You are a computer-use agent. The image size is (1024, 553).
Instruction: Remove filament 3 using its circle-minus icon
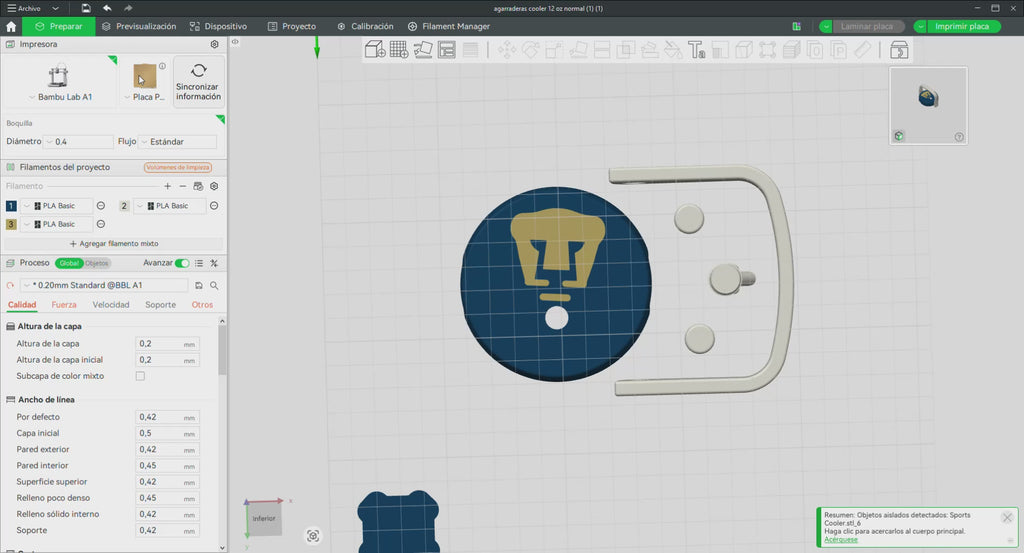pos(101,224)
